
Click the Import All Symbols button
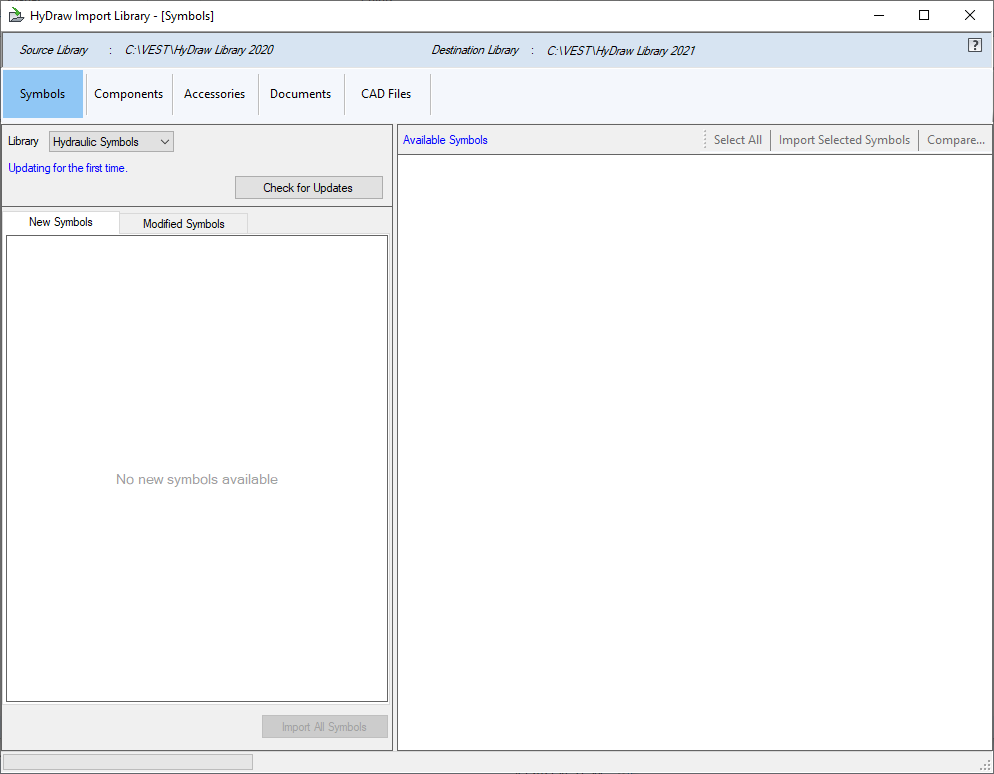(325, 727)
